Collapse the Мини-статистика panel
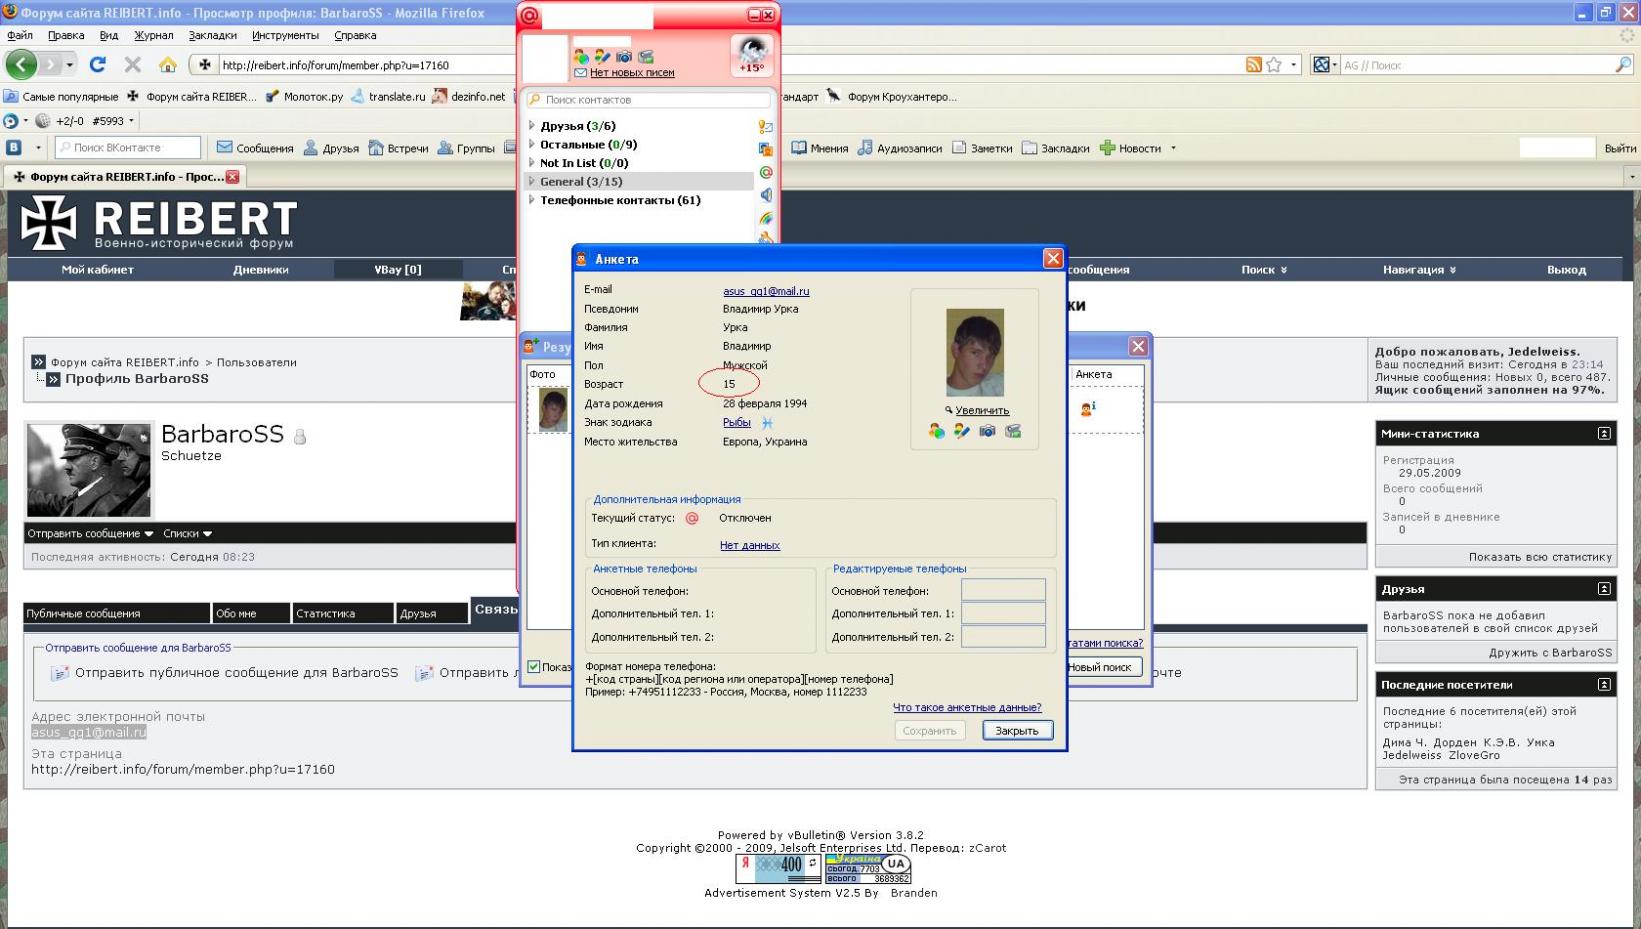Viewport: 1641px width, 929px height. 1603,434
